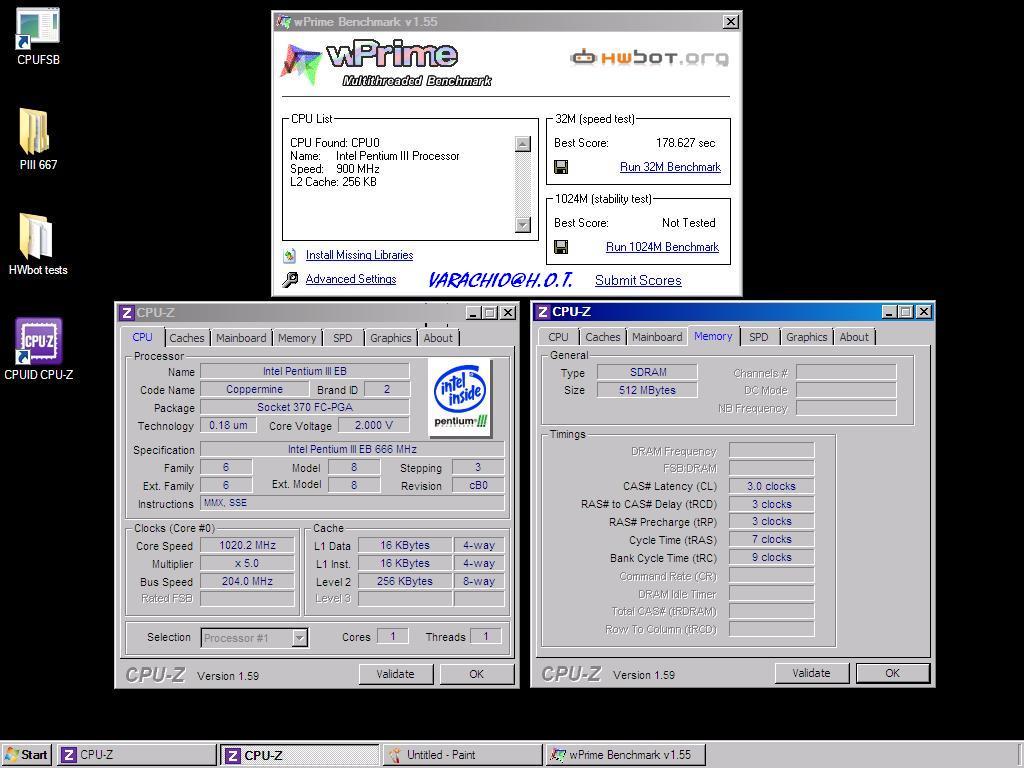Click the Intel Inside Pentium III logo
The width and height of the screenshot is (1024, 768).
pos(460,397)
